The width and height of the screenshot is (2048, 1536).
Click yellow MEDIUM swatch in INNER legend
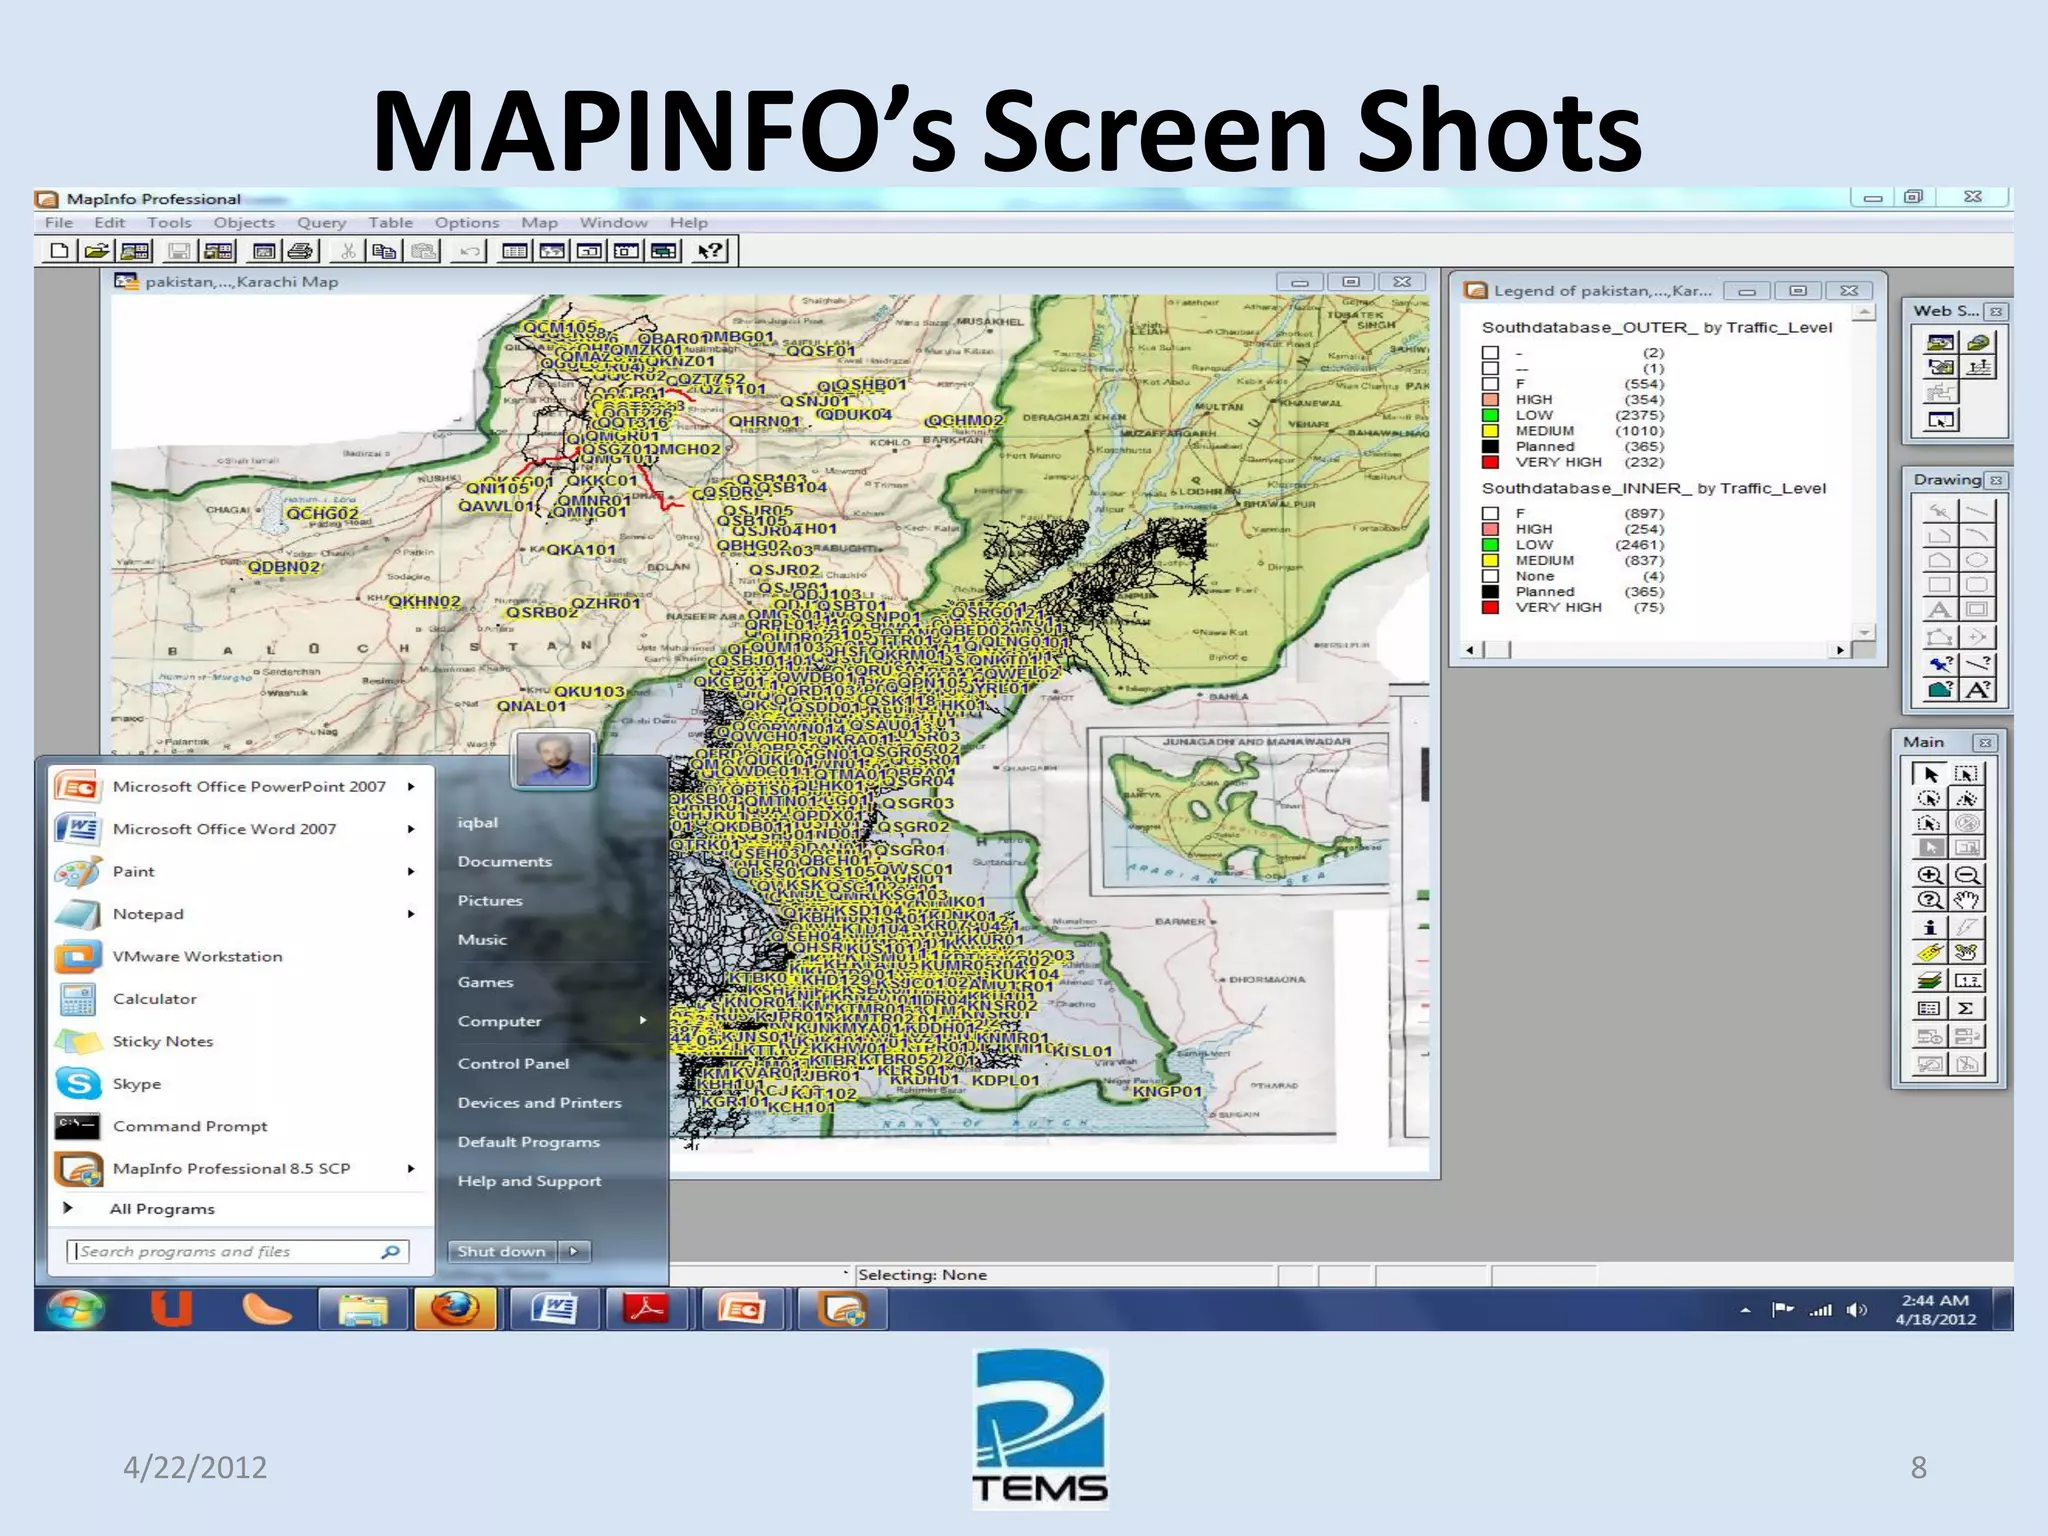1490,561
